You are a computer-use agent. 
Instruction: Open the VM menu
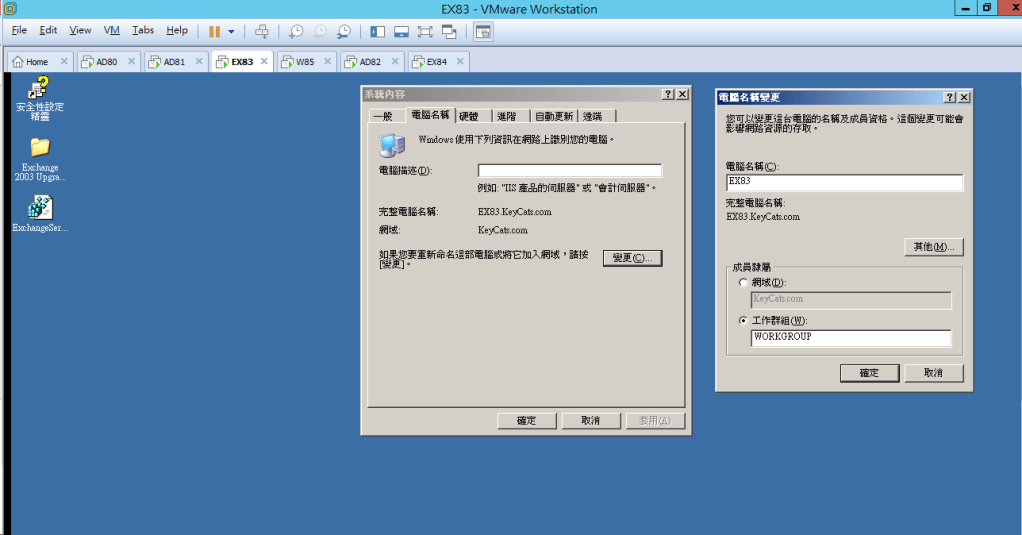tap(112, 31)
